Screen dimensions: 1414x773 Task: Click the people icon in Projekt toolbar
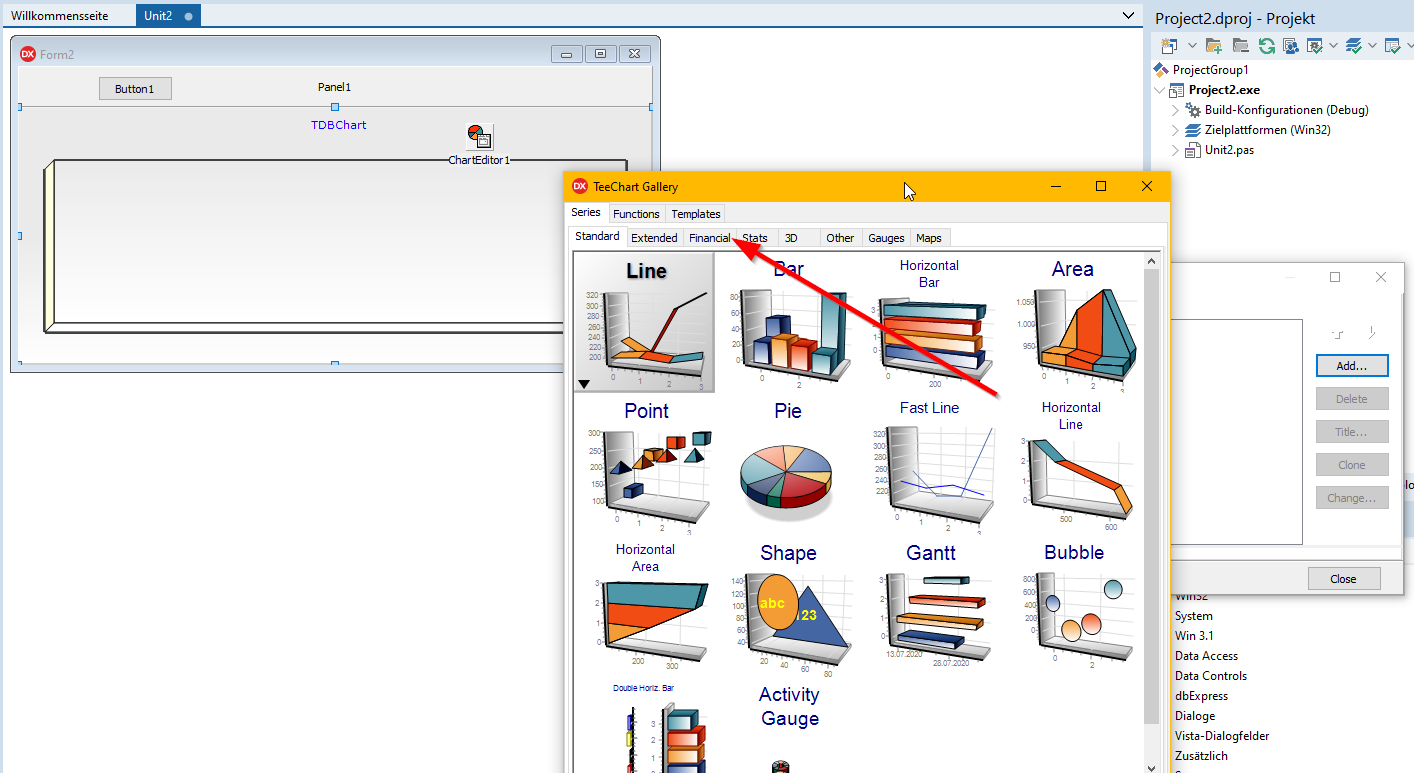tap(1291, 46)
